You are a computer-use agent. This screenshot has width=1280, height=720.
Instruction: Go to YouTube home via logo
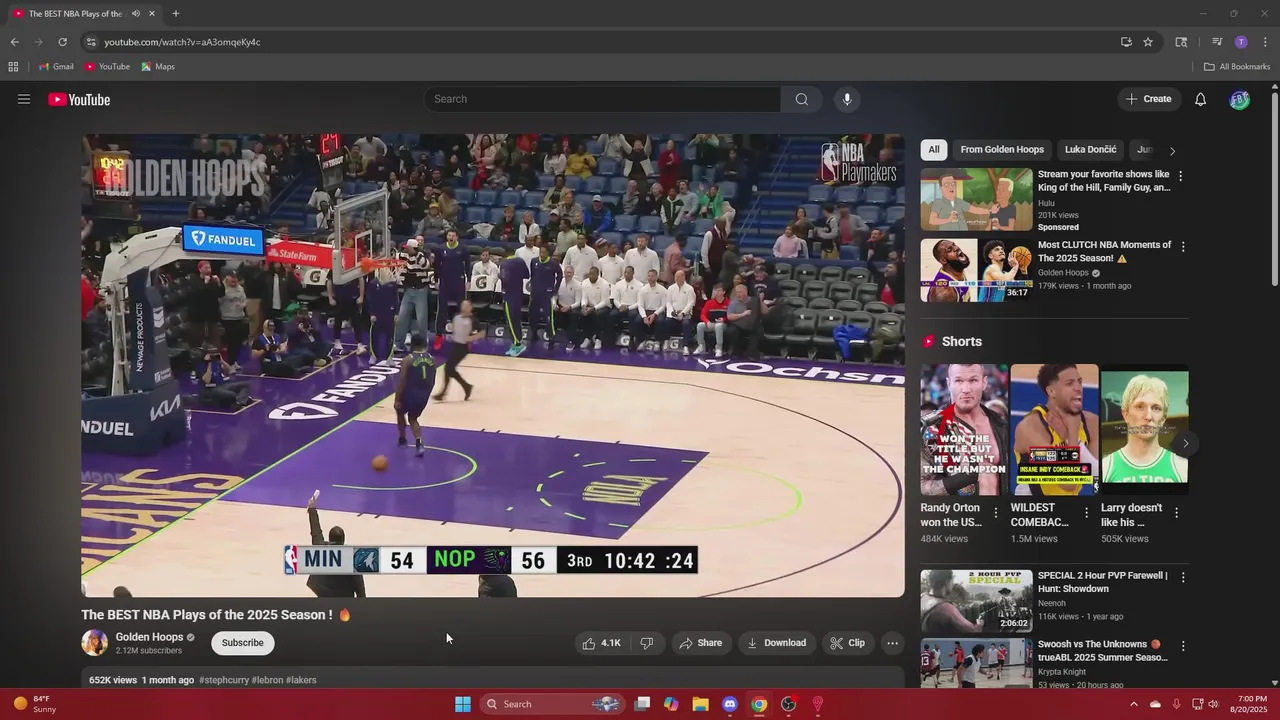[x=79, y=99]
